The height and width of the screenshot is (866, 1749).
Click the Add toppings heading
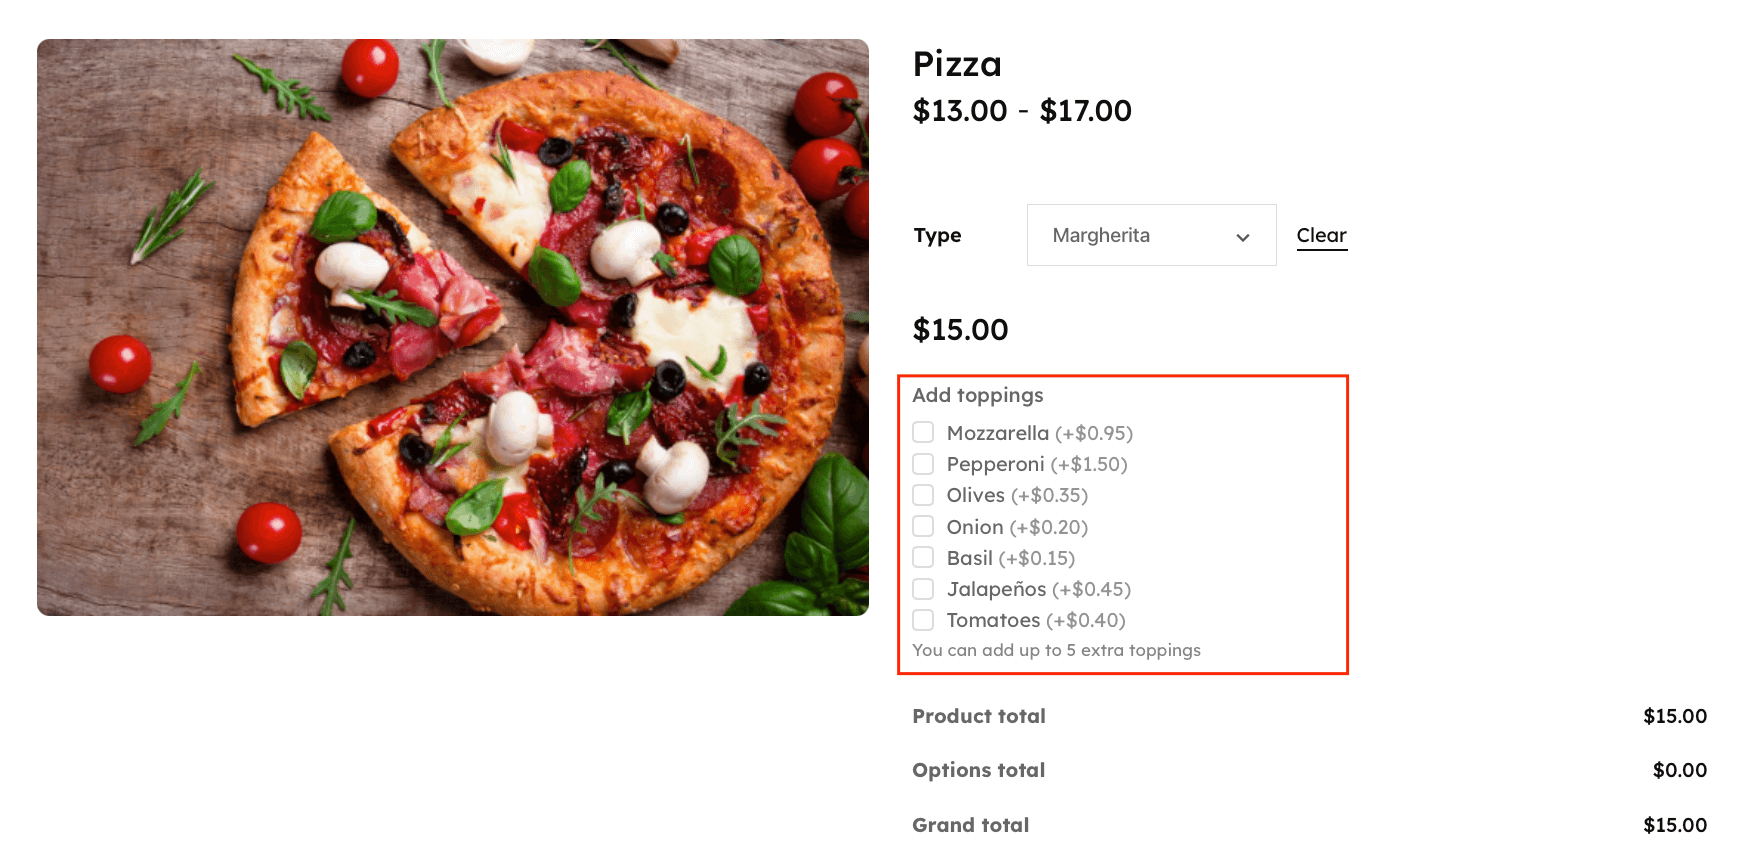(977, 395)
